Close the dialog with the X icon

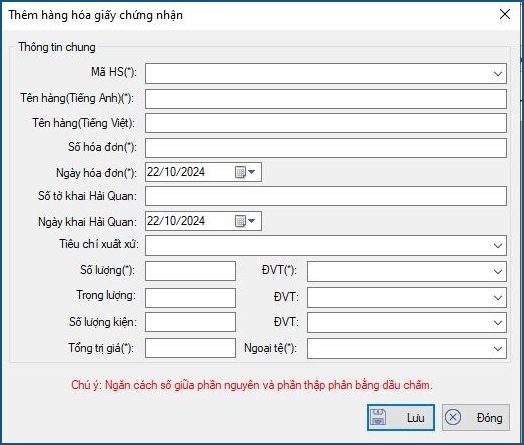coord(505,14)
